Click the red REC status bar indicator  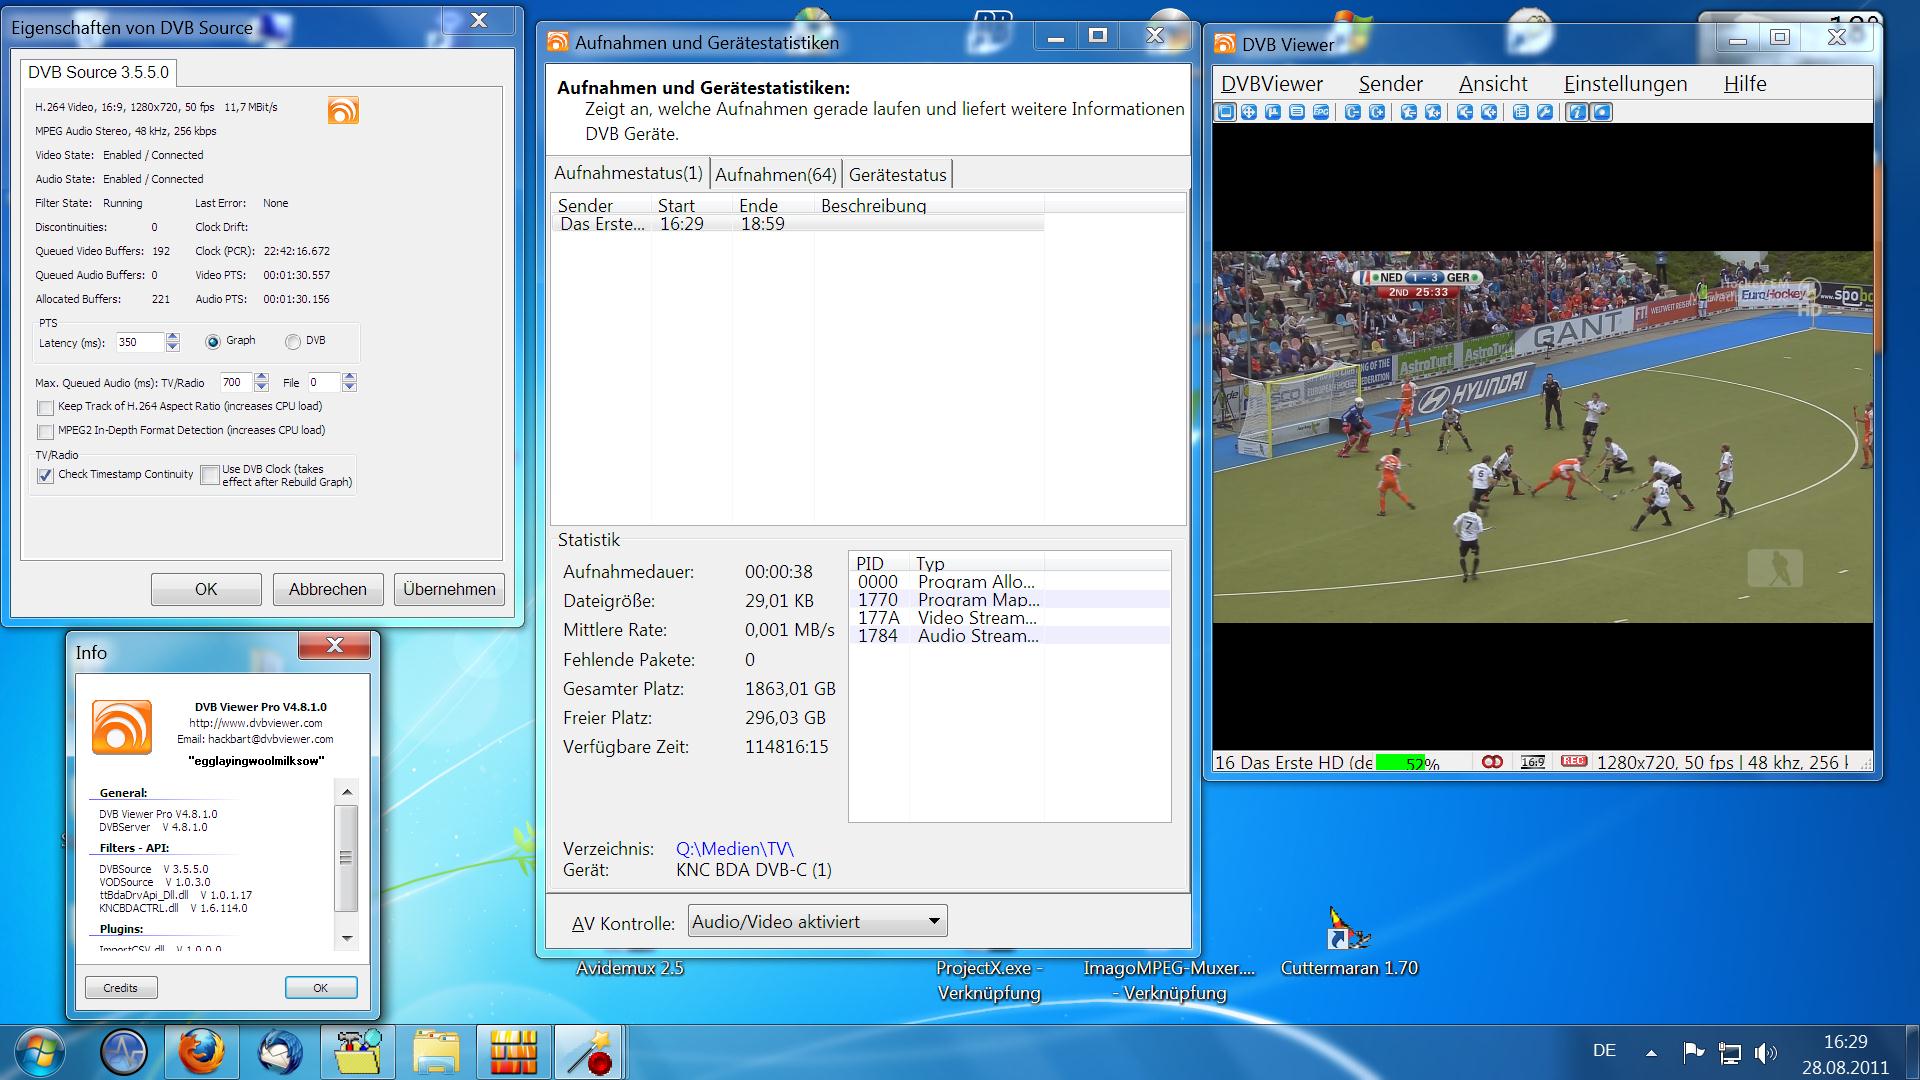(x=1574, y=762)
